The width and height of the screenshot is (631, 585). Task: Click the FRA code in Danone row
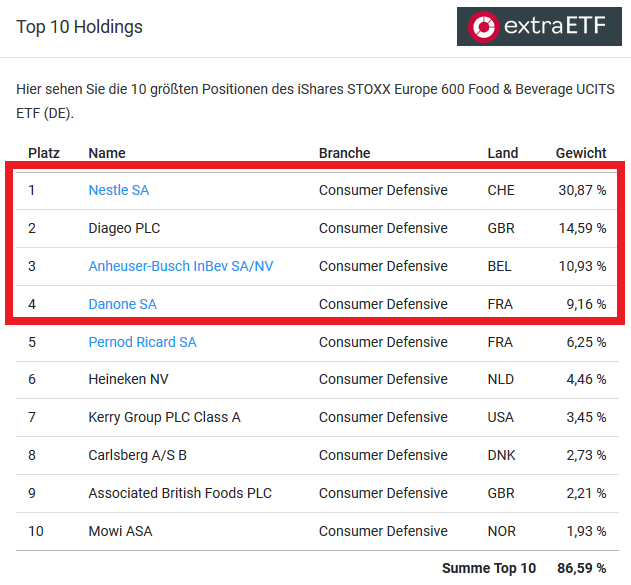[500, 304]
